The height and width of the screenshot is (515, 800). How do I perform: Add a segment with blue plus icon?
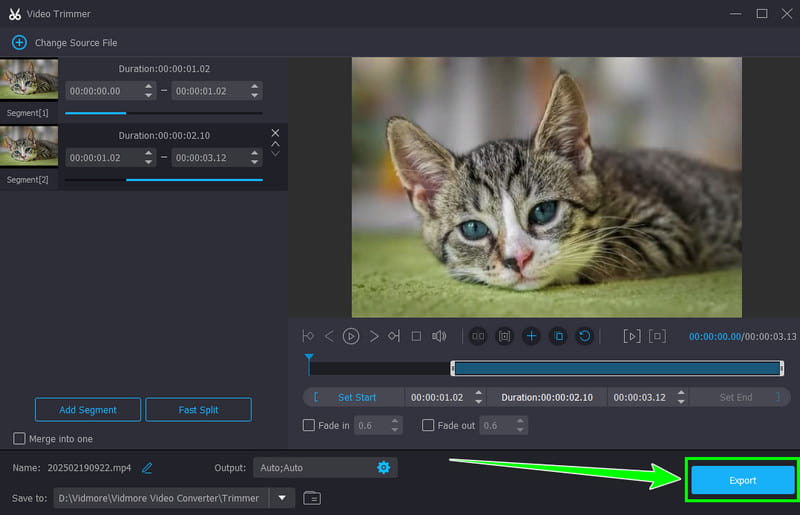531,336
